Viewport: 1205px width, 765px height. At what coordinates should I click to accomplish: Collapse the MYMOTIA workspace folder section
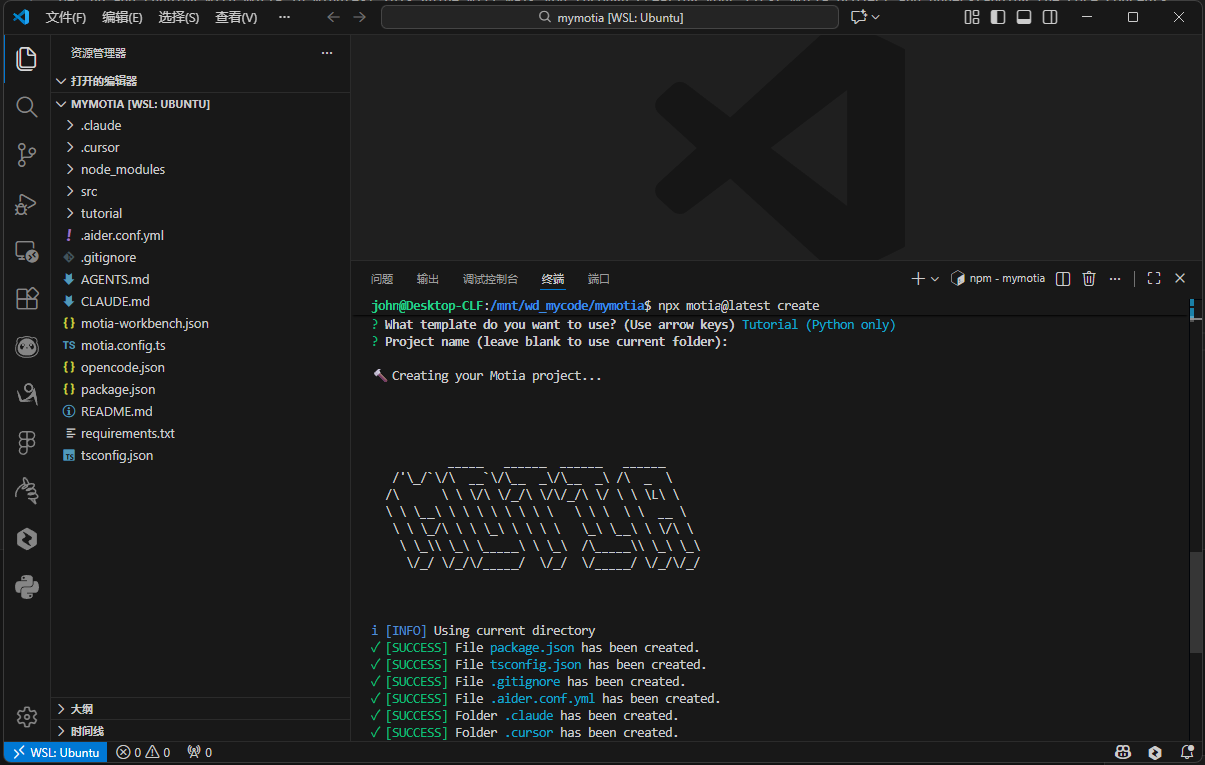[200, 103]
